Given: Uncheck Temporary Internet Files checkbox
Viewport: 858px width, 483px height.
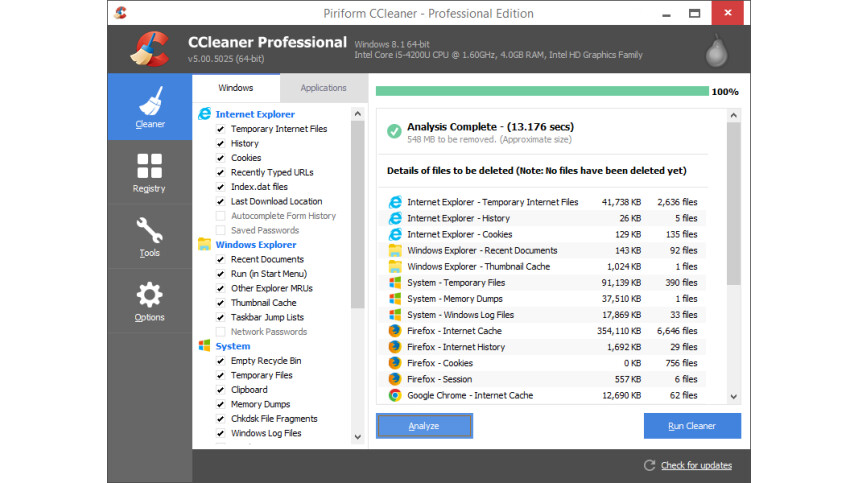Looking at the screenshot, I should [221, 129].
